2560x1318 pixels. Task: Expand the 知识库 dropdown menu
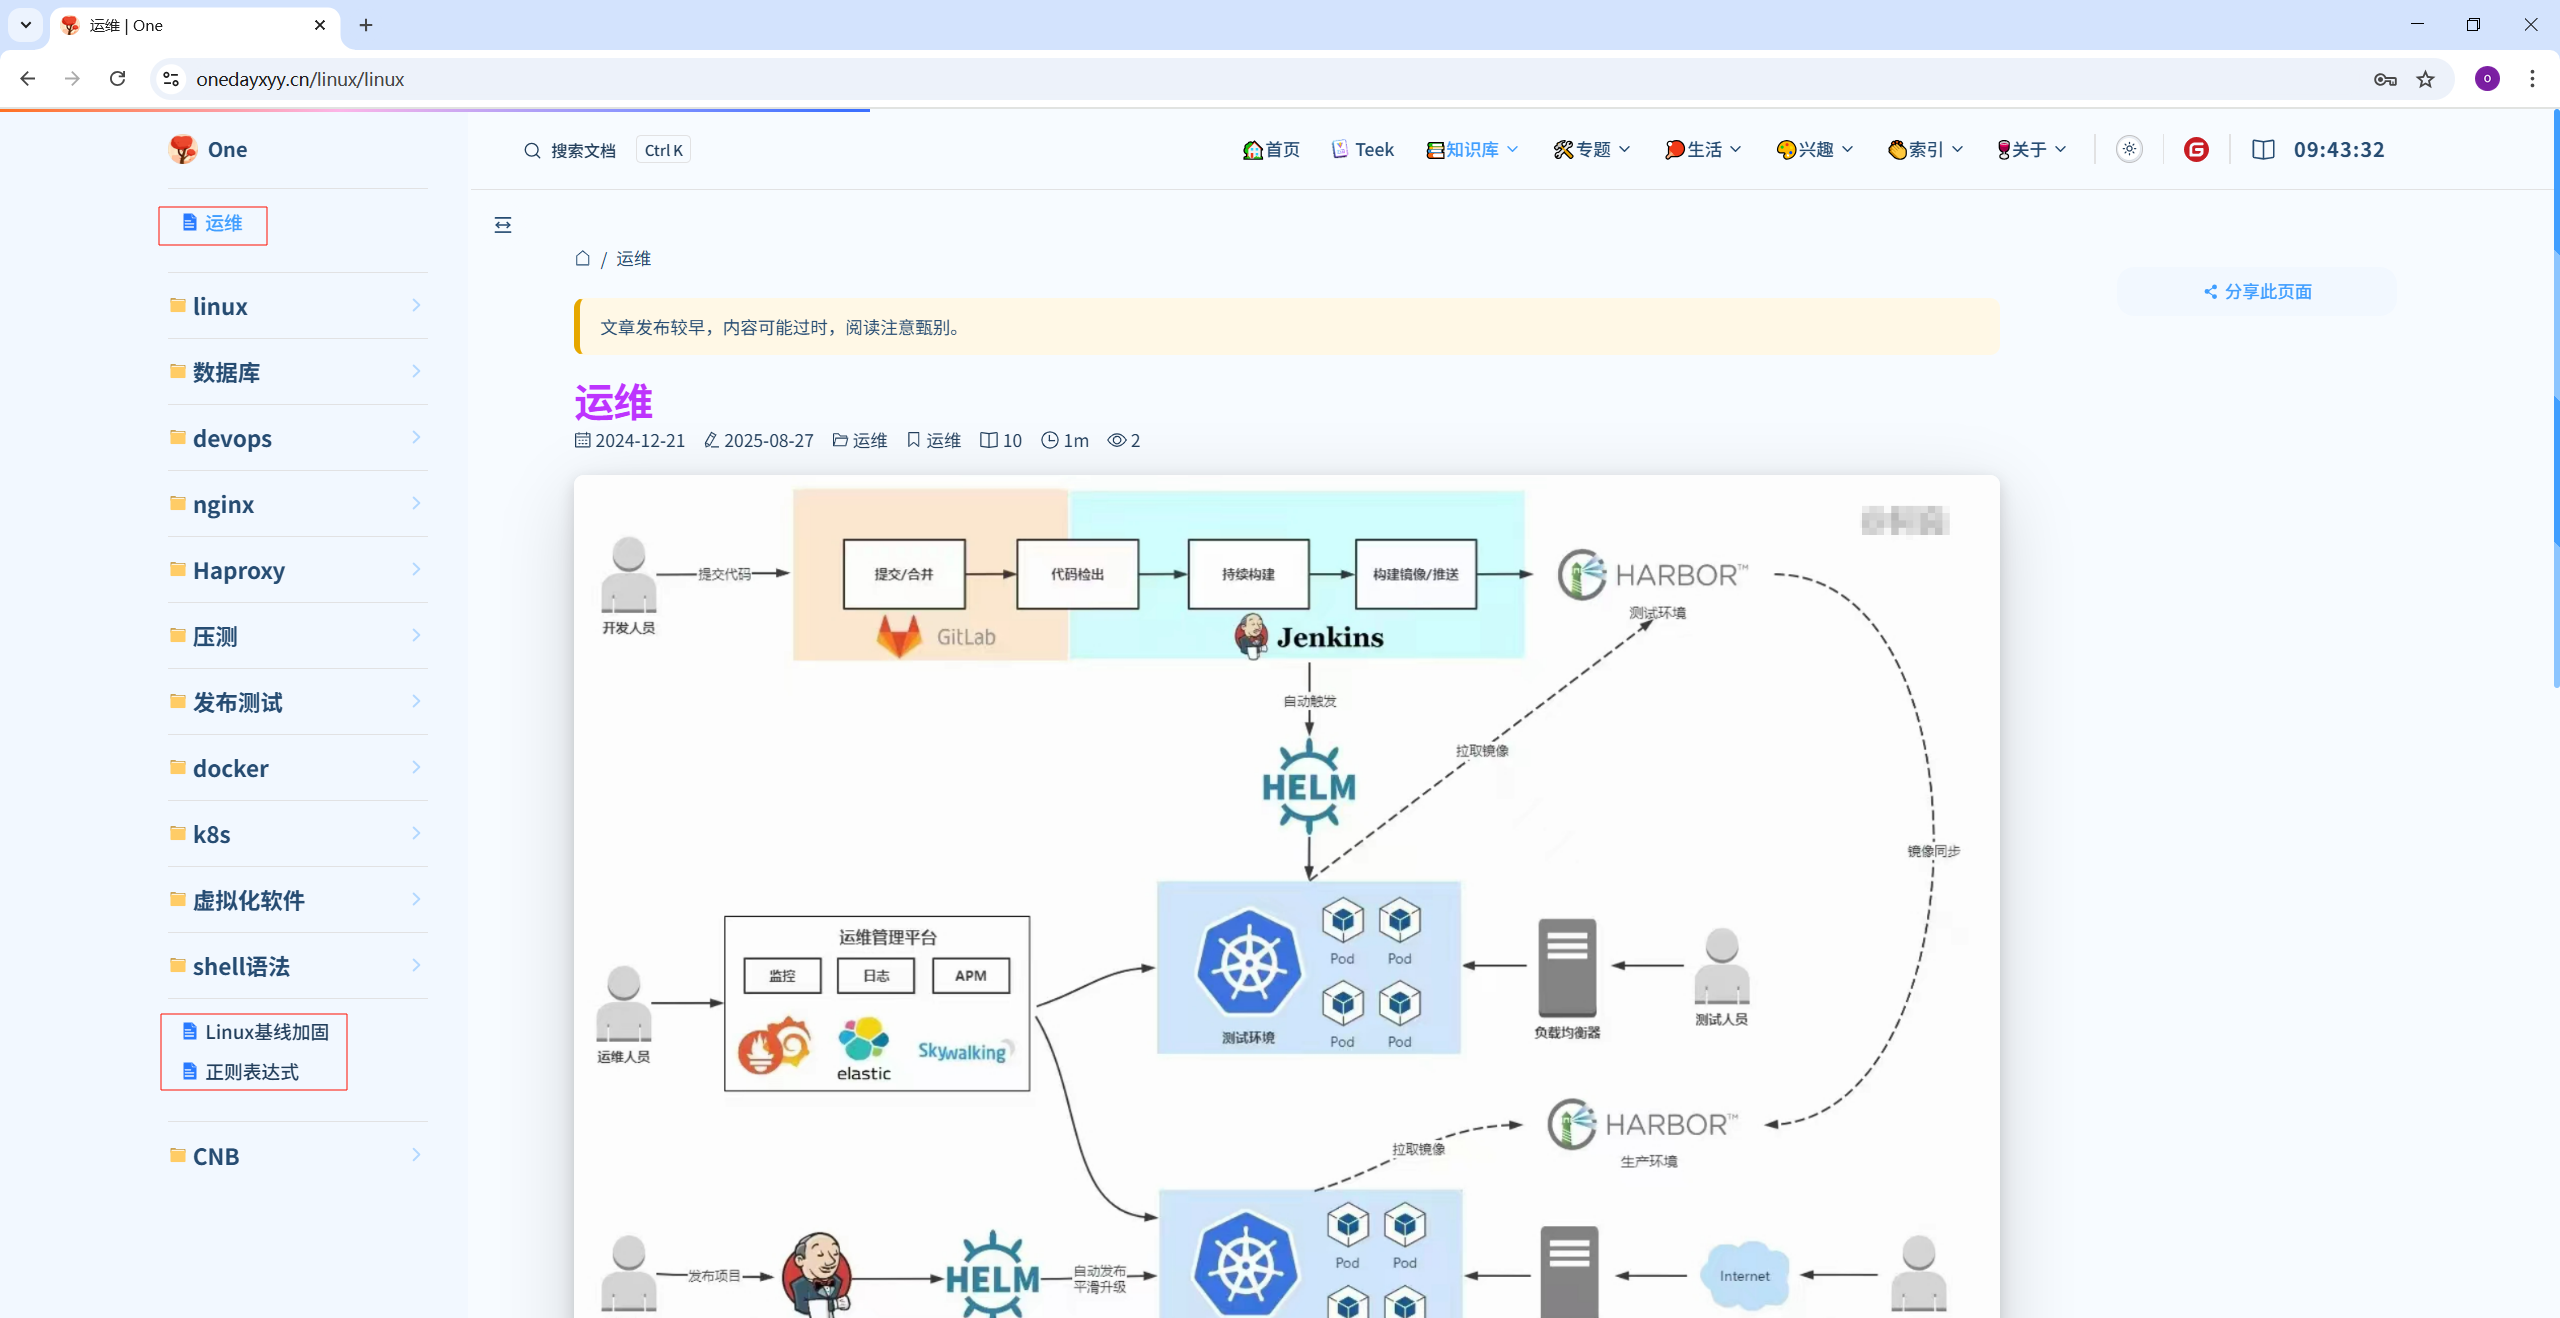click(x=1472, y=149)
